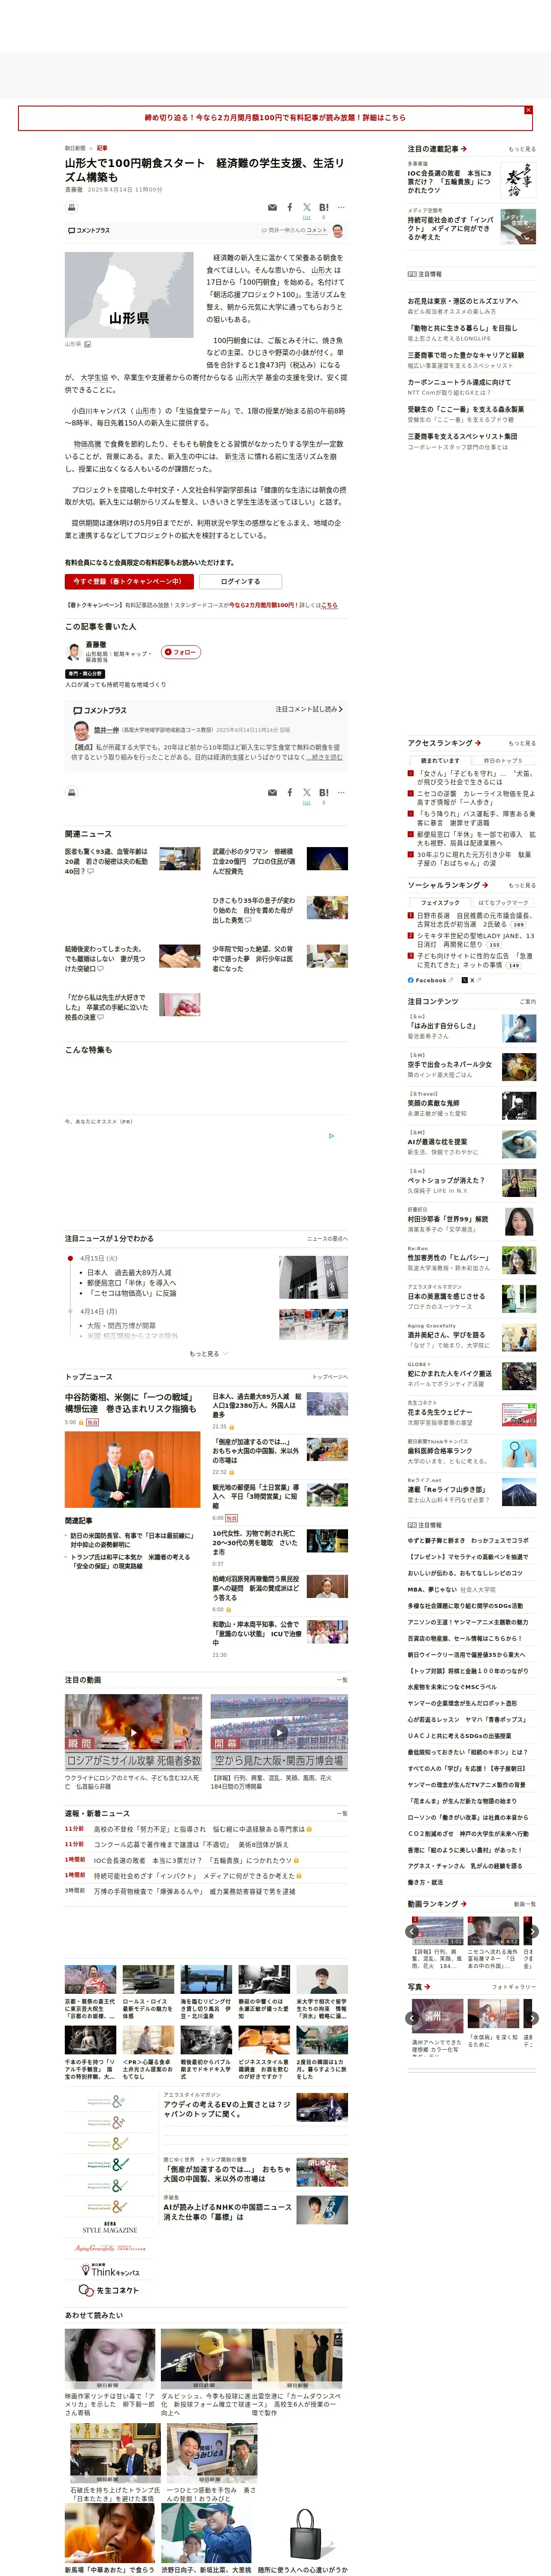Click もっと見る beside ソーシャルランキング

522,885
